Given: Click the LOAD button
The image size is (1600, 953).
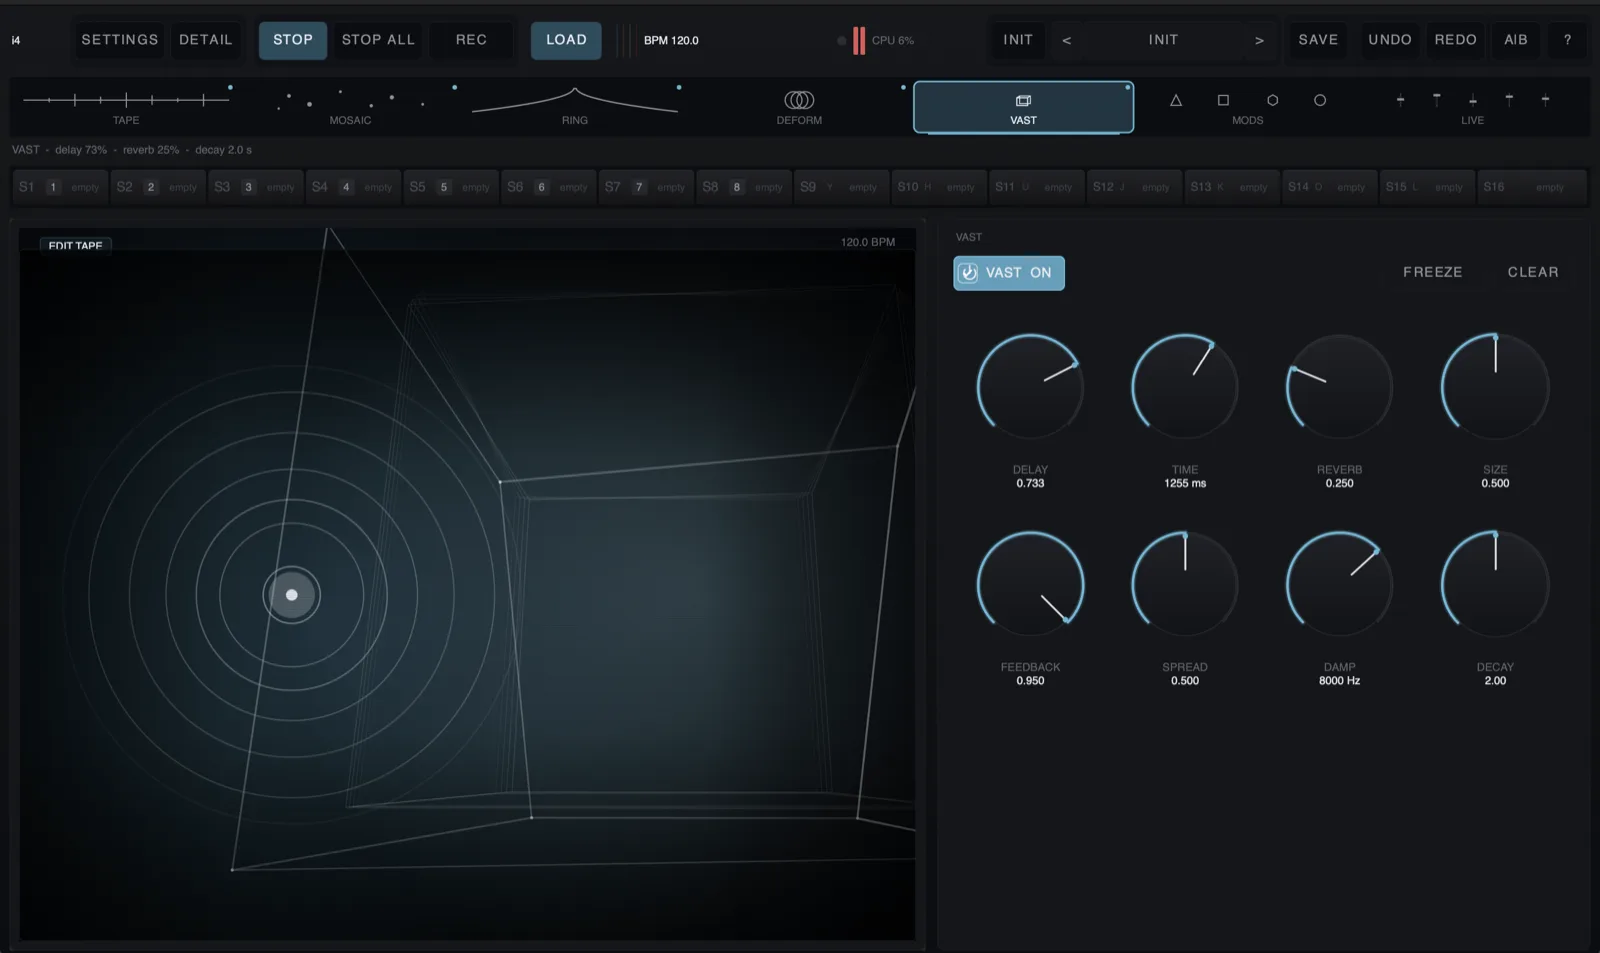Looking at the screenshot, I should [566, 40].
